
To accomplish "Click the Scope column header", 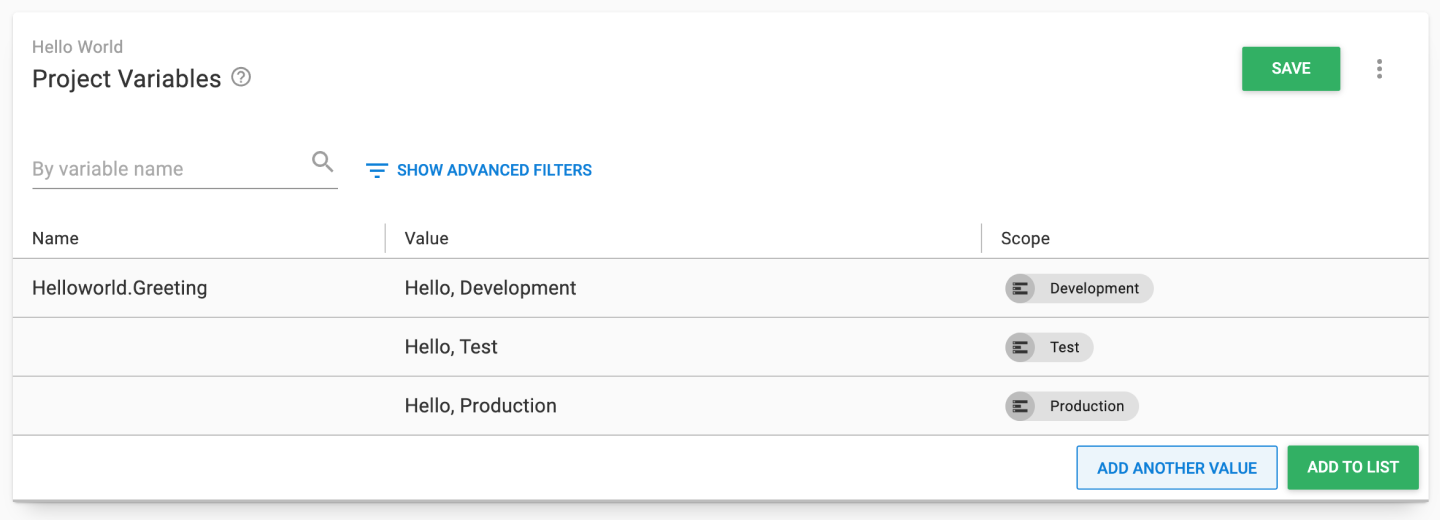I will click(1025, 238).
